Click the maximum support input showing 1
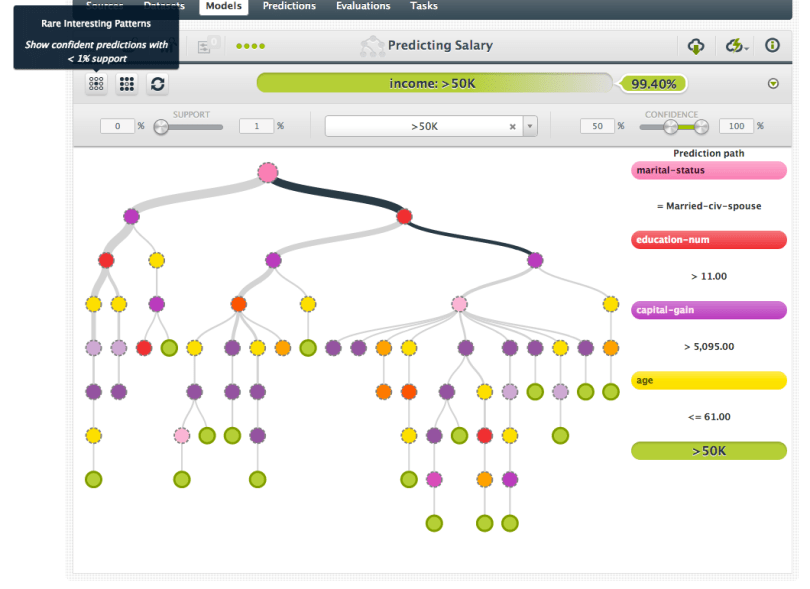Viewport: 810px width, 589px height. pyautogui.click(x=256, y=126)
